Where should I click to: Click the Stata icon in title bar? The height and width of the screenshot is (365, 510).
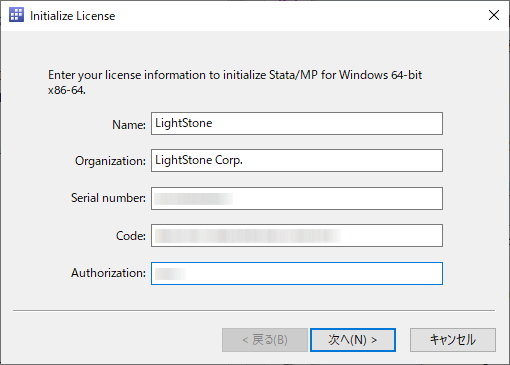[16, 15]
